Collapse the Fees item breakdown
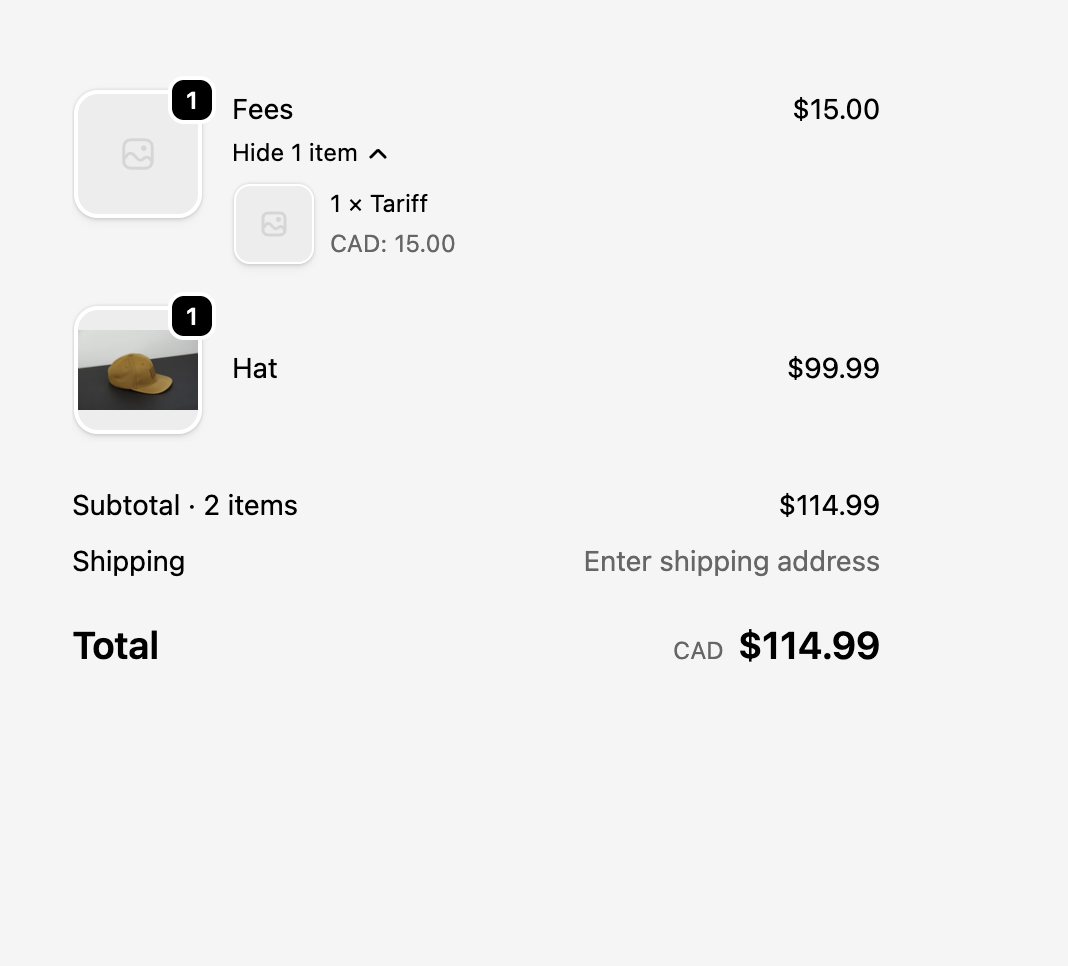The width and height of the screenshot is (1068, 966). click(309, 152)
